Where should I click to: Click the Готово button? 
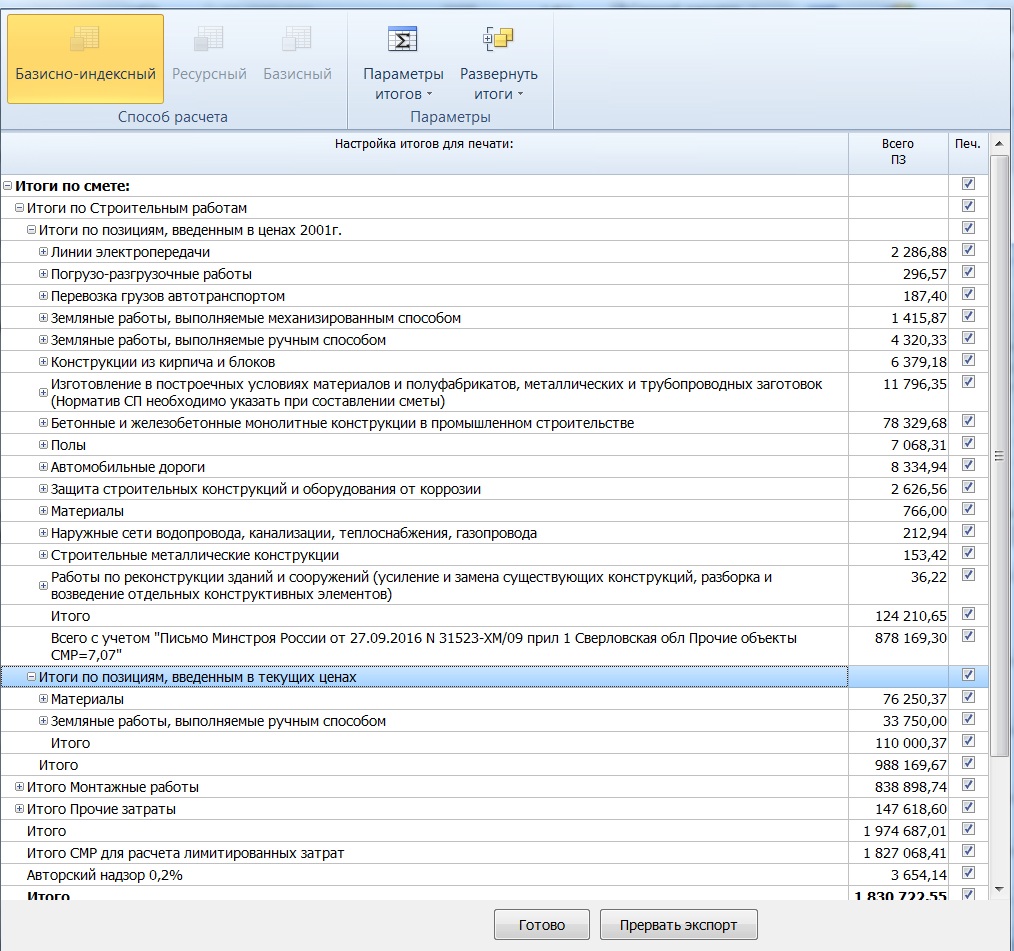541,925
